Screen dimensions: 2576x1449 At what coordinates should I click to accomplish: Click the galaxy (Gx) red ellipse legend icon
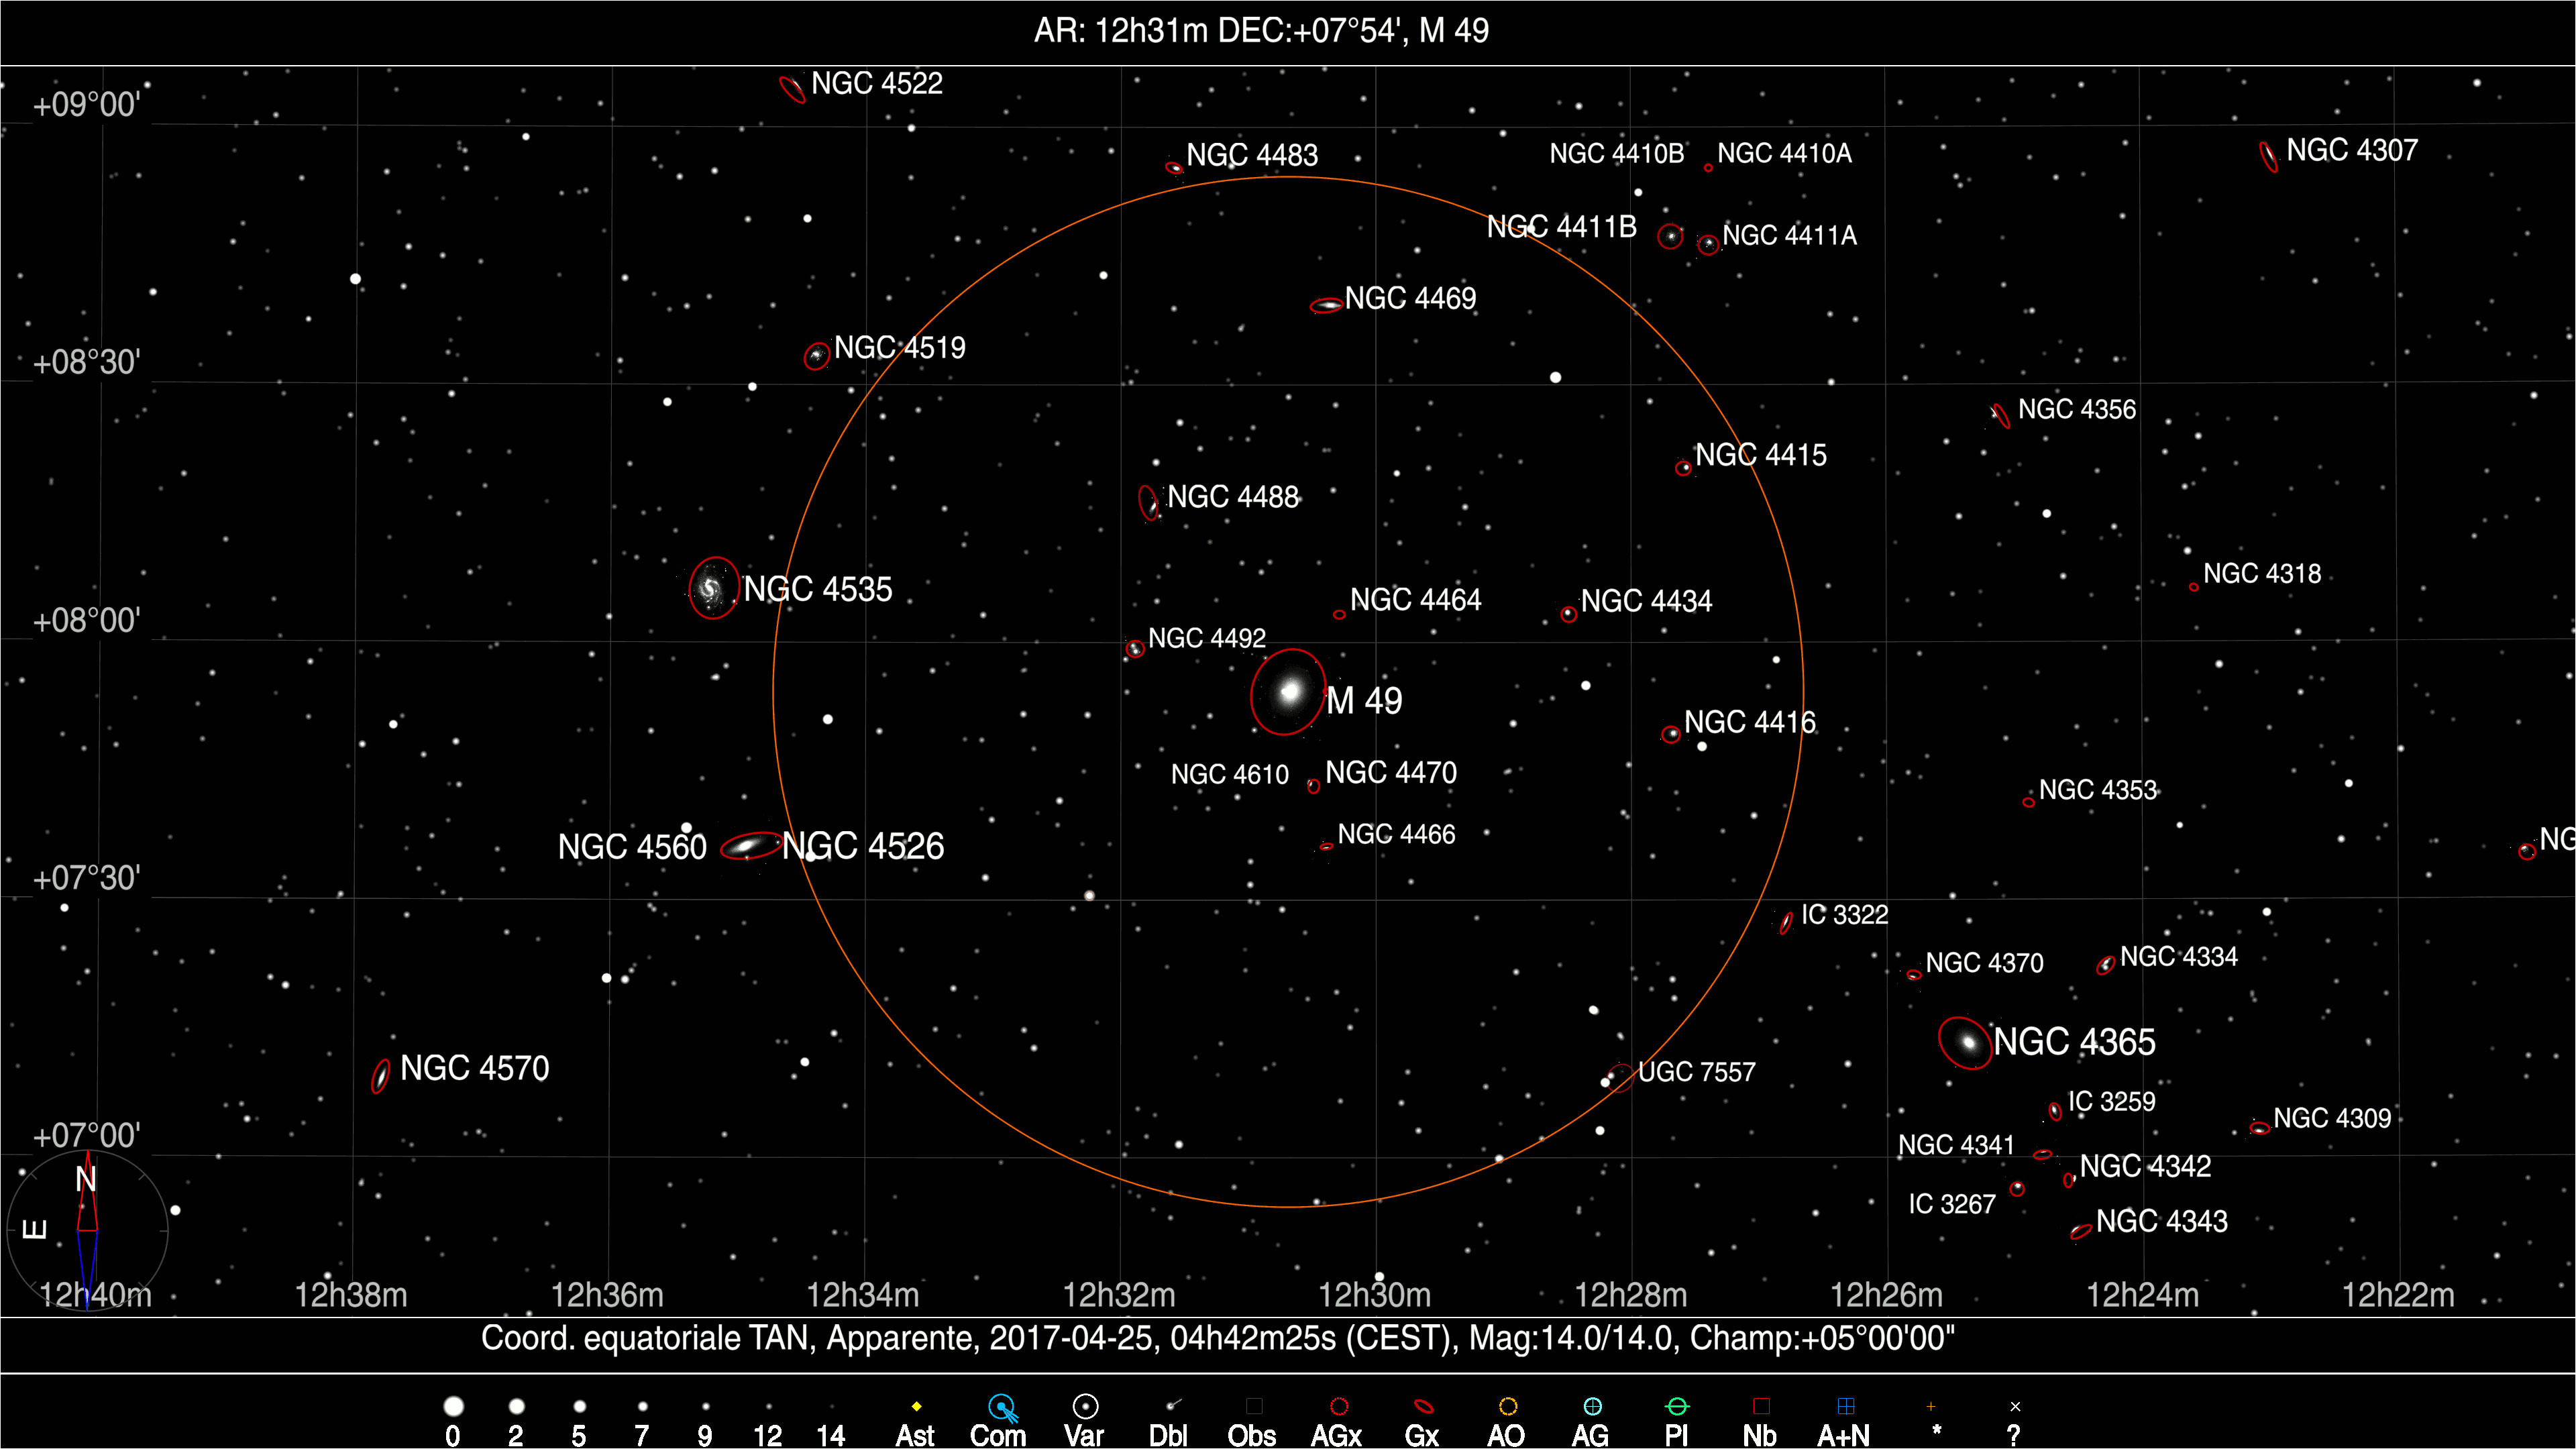pyautogui.click(x=1423, y=1407)
